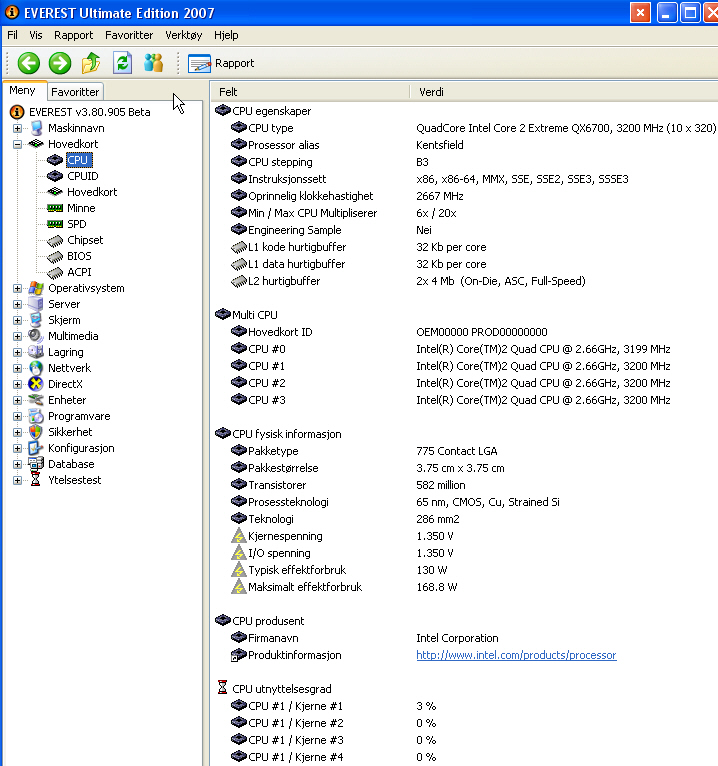Screen dimensions: 718x766
Task: Click the DirectX icon in the tree
Action: pos(36,384)
